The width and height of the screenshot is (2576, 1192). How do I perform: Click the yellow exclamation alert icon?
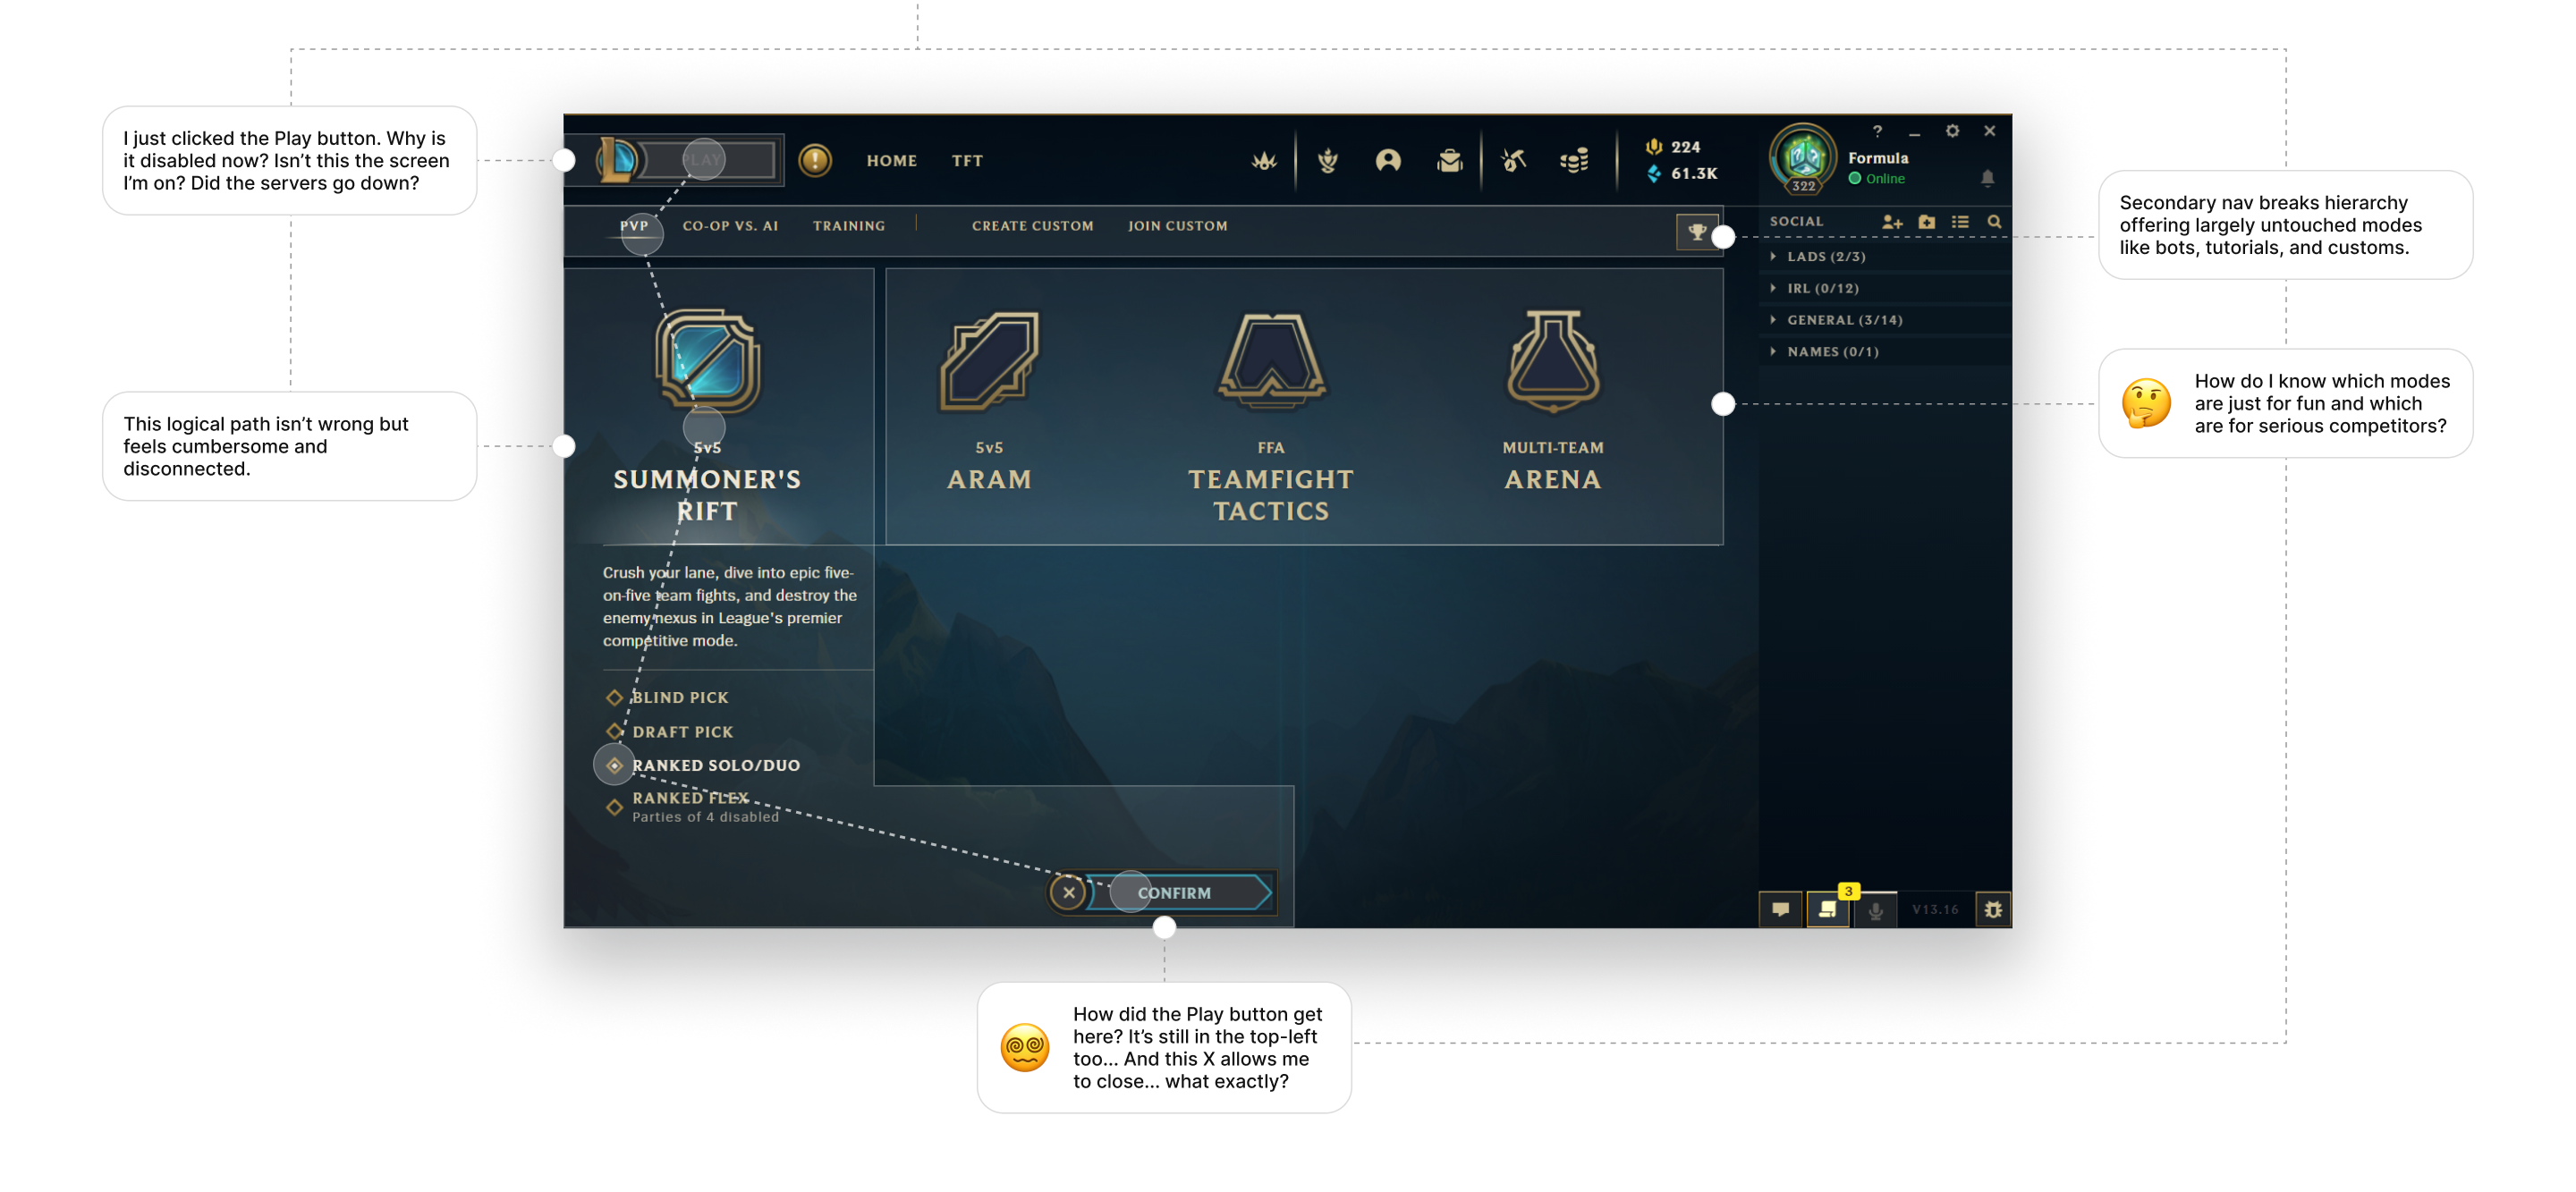pos(815,160)
